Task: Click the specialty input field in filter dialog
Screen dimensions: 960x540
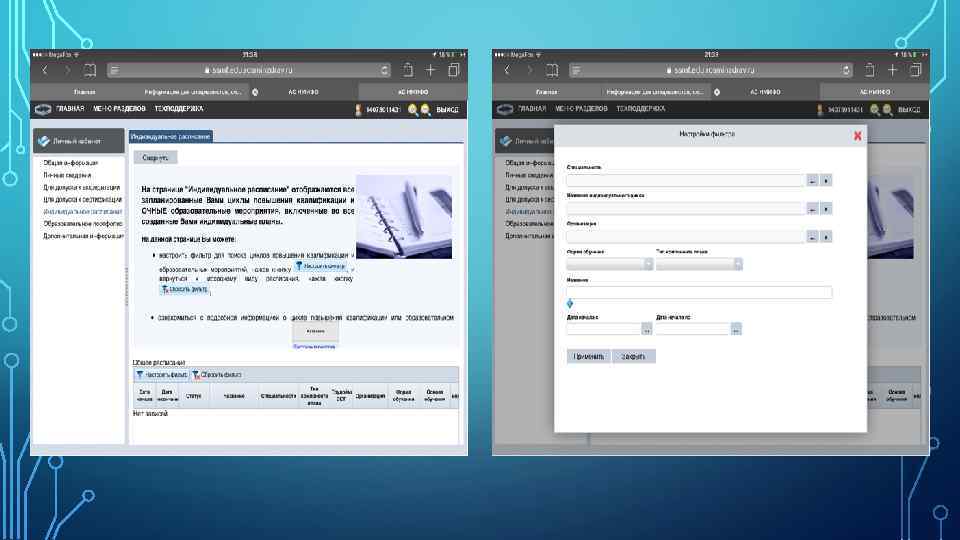Action: tap(686, 181)
